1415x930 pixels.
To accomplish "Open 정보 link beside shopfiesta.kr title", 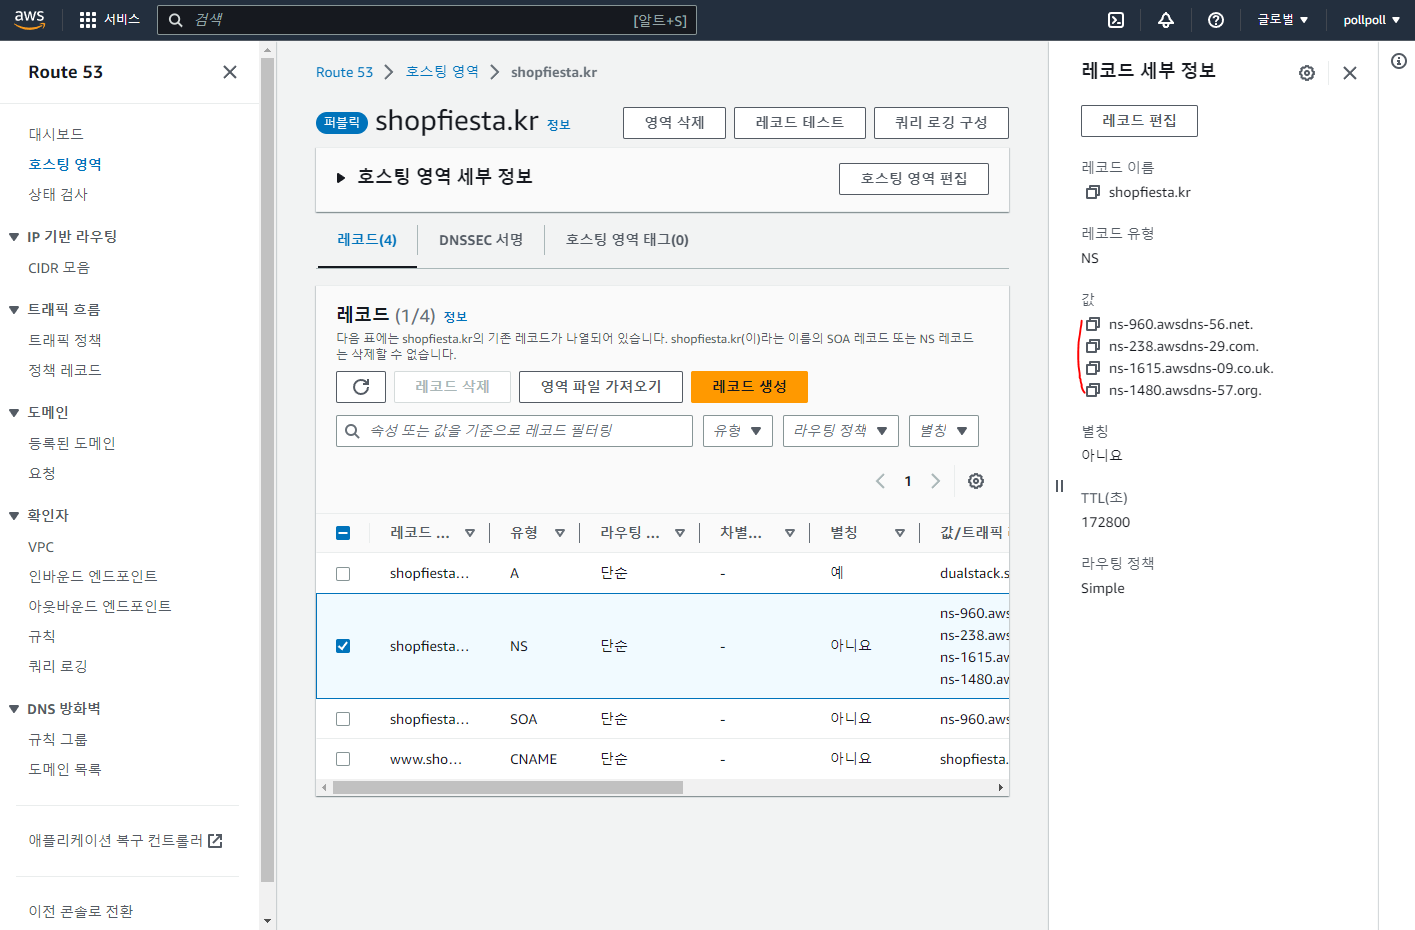I will pyautogui.click(x=558, y=125).
